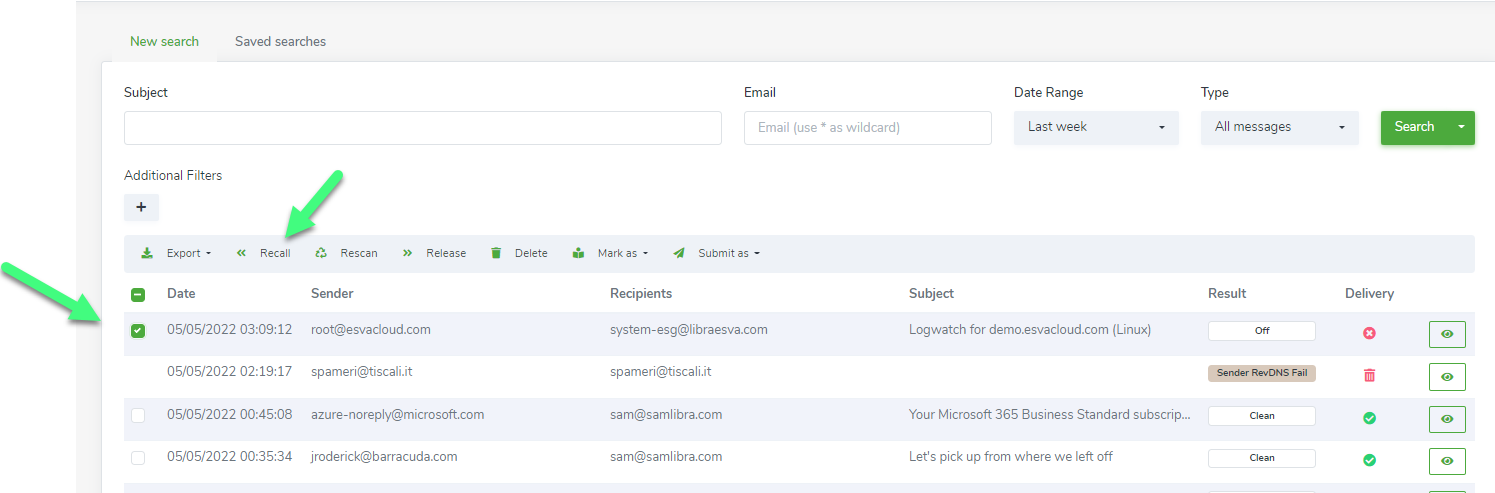
Task: View message from root@esvacloud.com with eye button
Action: tap(1447, 334)
